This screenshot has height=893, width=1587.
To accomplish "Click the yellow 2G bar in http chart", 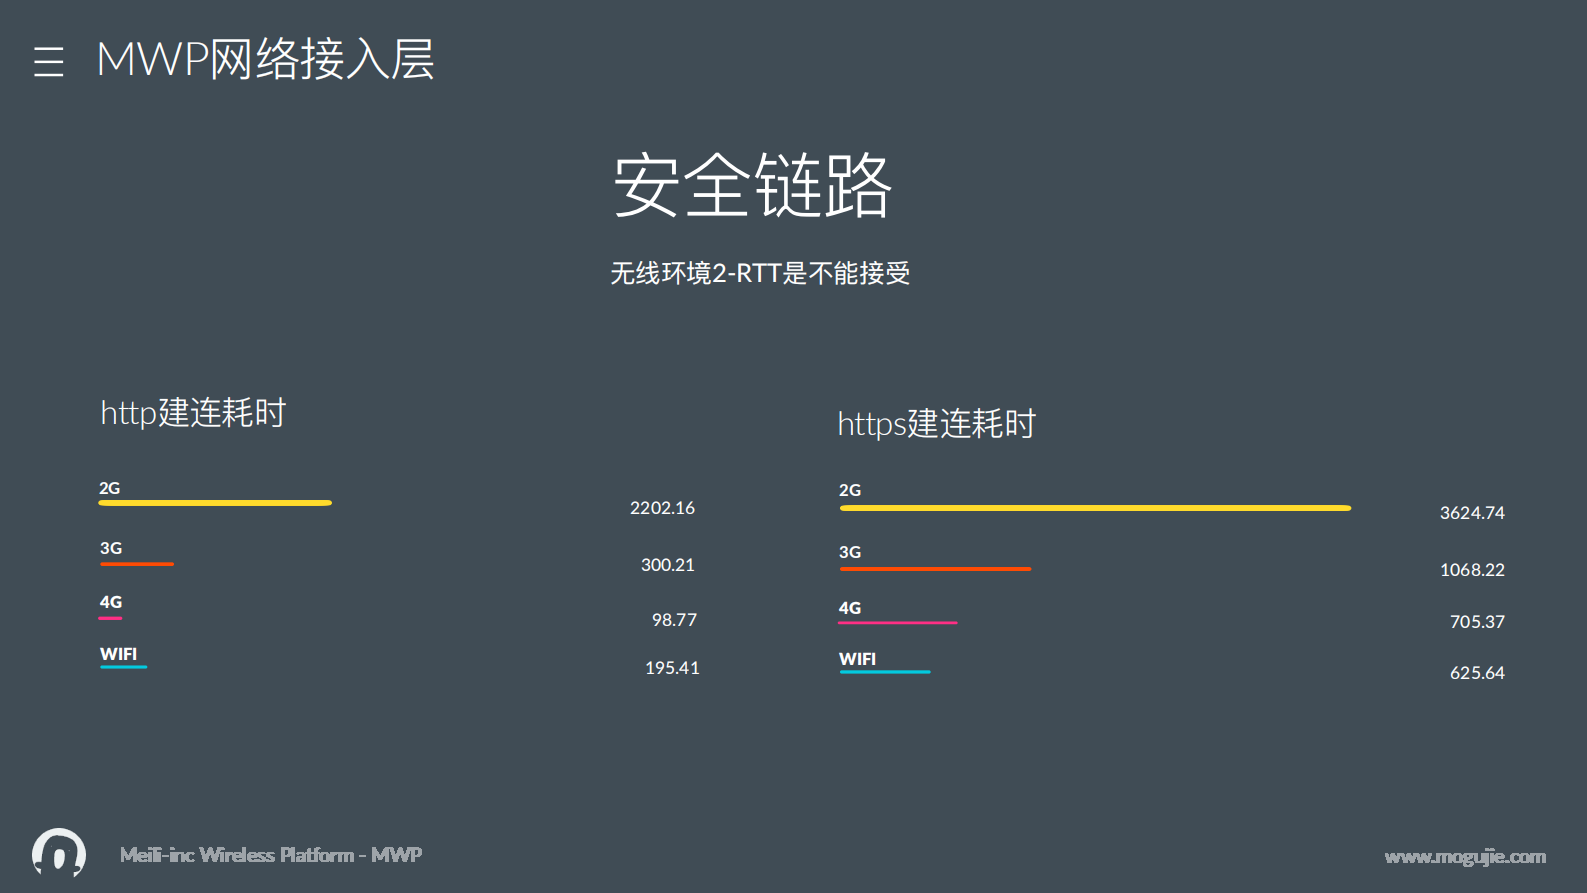I will point(215,503).
